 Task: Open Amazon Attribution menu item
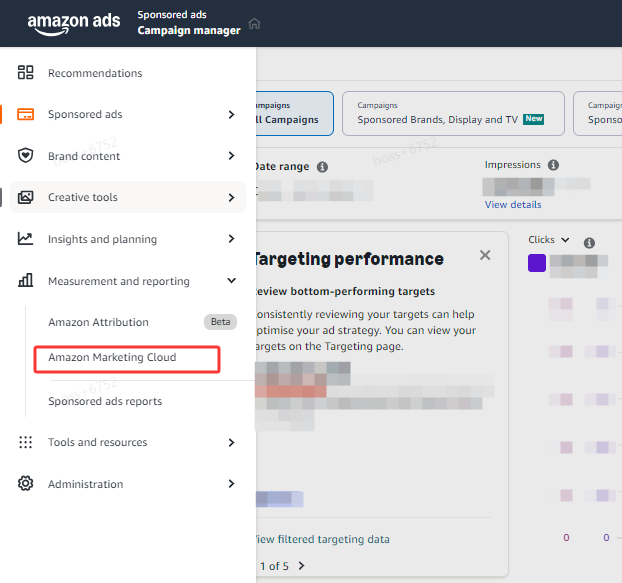[98, 322]
